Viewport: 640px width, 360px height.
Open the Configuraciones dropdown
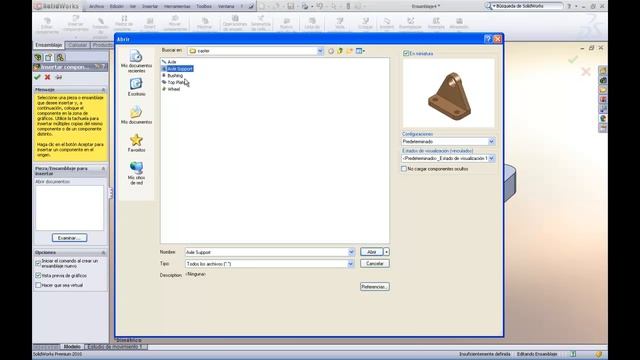tap(491, 141)
